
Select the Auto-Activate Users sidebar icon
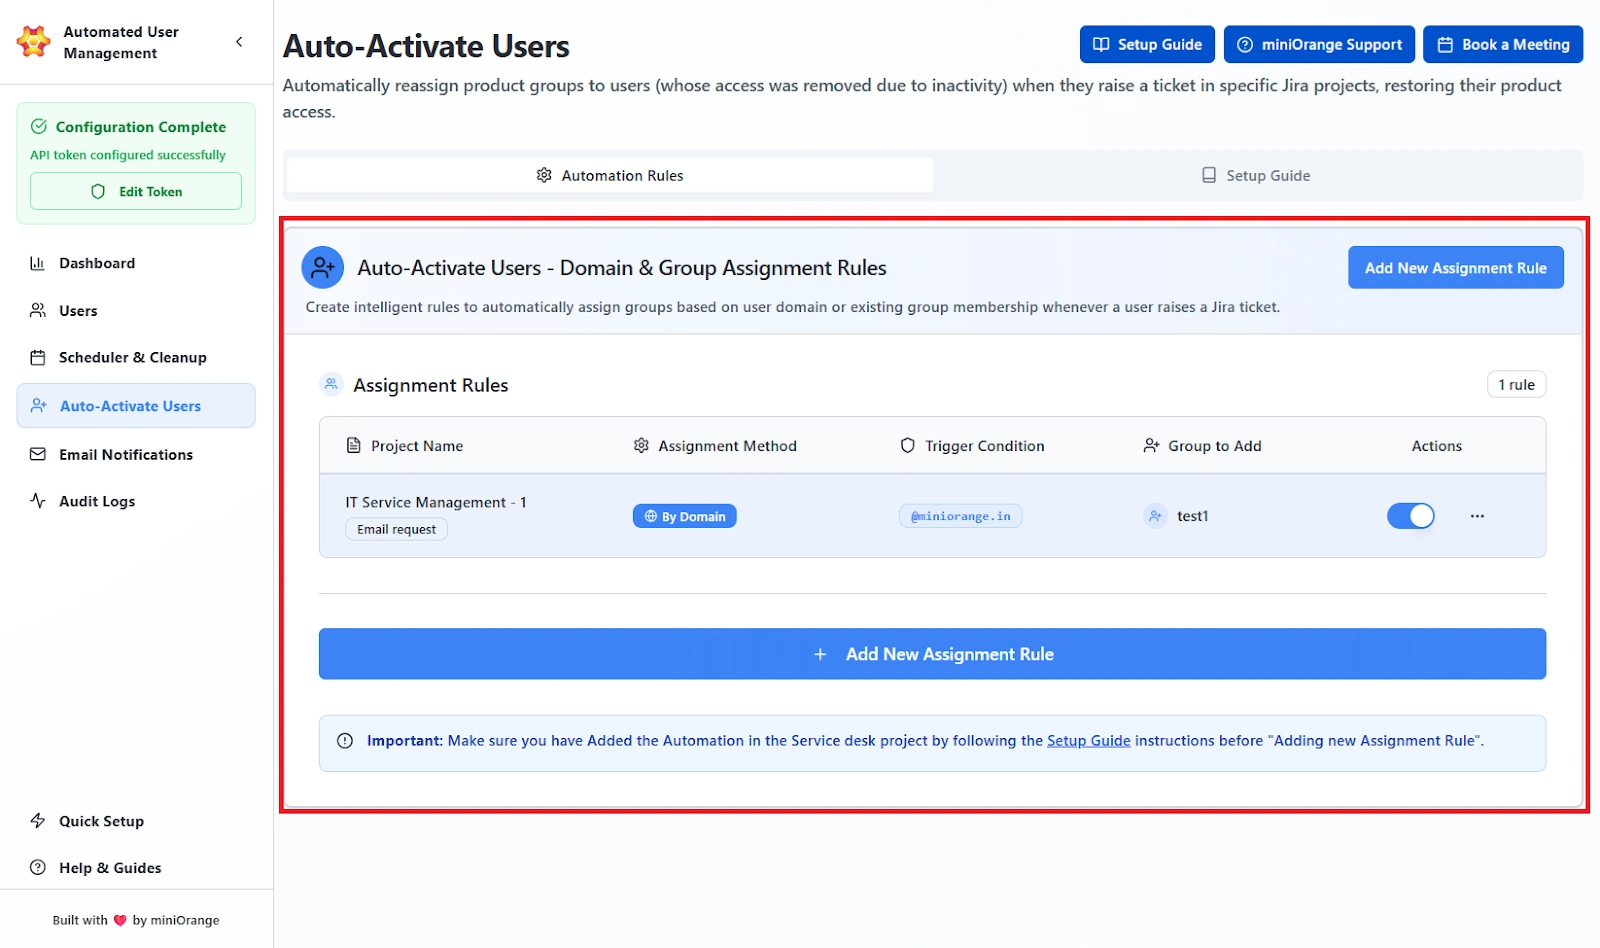point(38,406)
